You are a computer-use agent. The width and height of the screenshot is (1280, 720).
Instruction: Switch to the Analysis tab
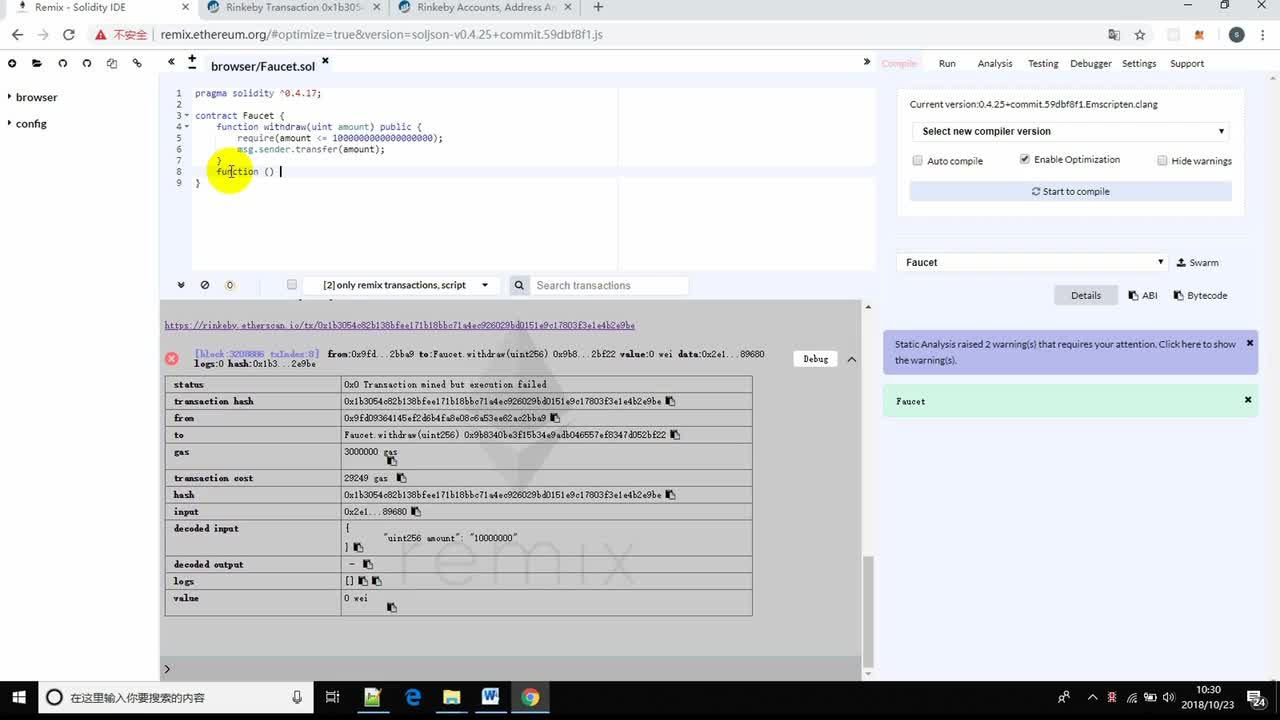pos(995,63)
